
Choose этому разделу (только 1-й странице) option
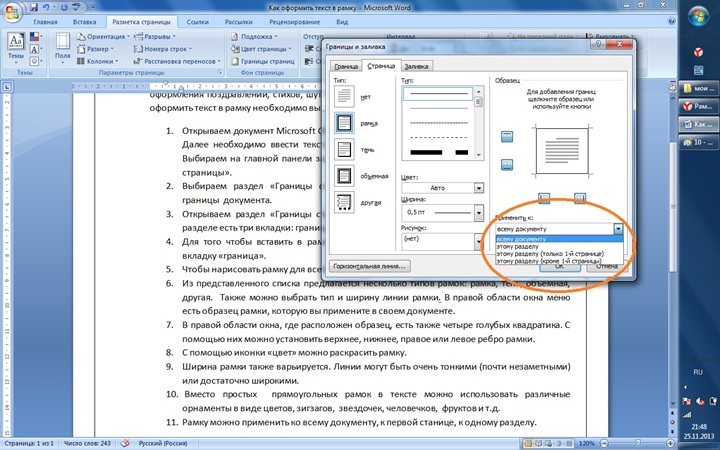559,253
